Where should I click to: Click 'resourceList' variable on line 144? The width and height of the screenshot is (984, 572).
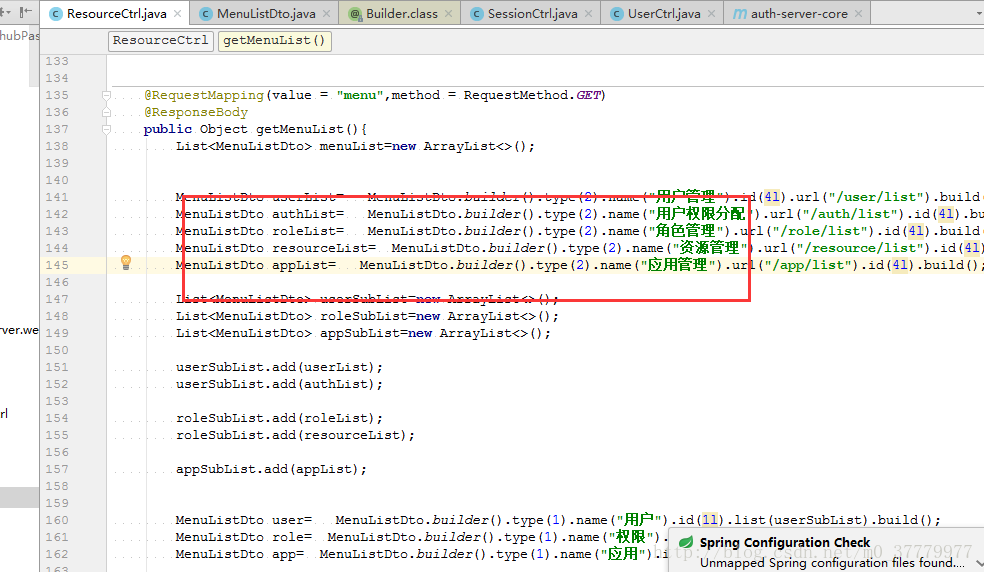click(x=320, y=247)
